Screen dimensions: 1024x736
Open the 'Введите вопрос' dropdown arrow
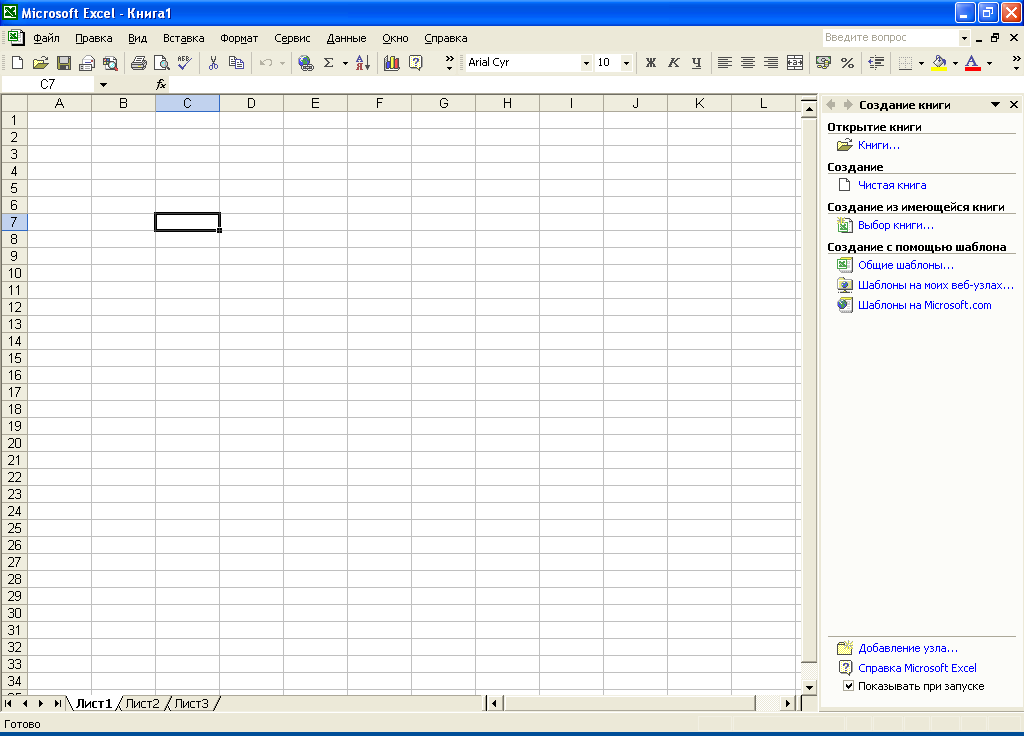(964, 38)
